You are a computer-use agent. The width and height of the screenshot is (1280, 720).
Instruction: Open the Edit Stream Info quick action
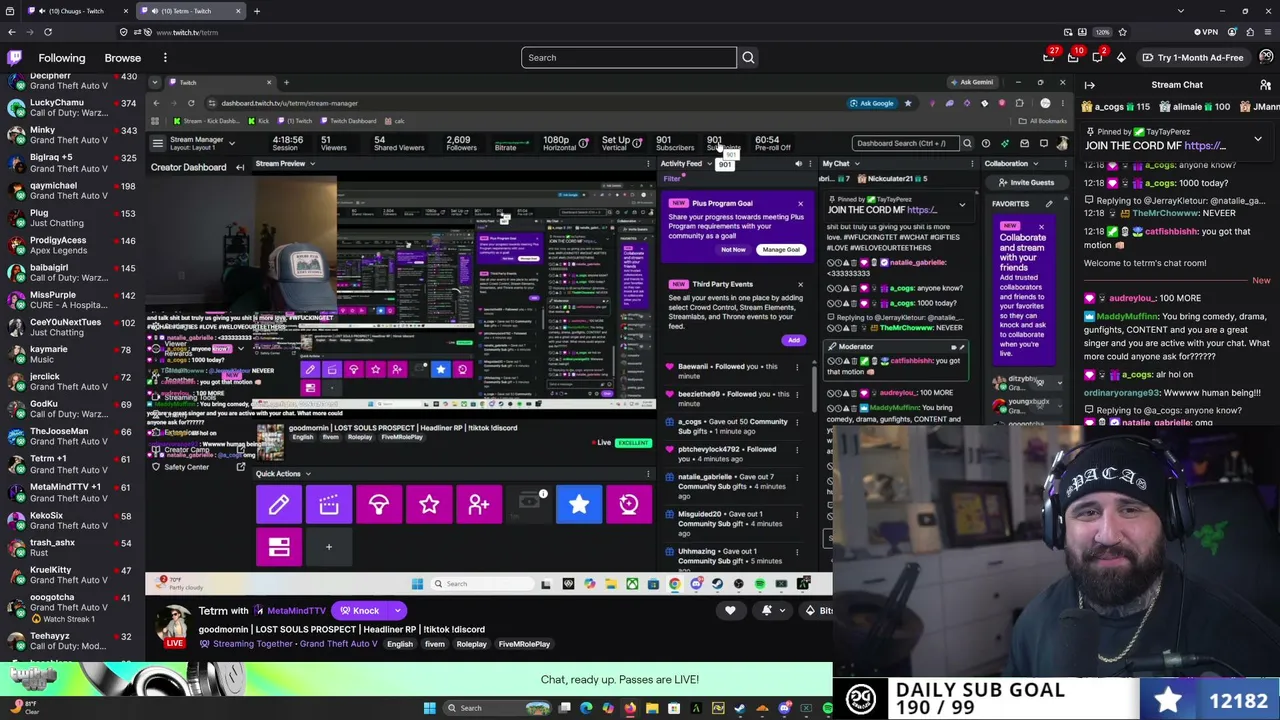point(279,505)
